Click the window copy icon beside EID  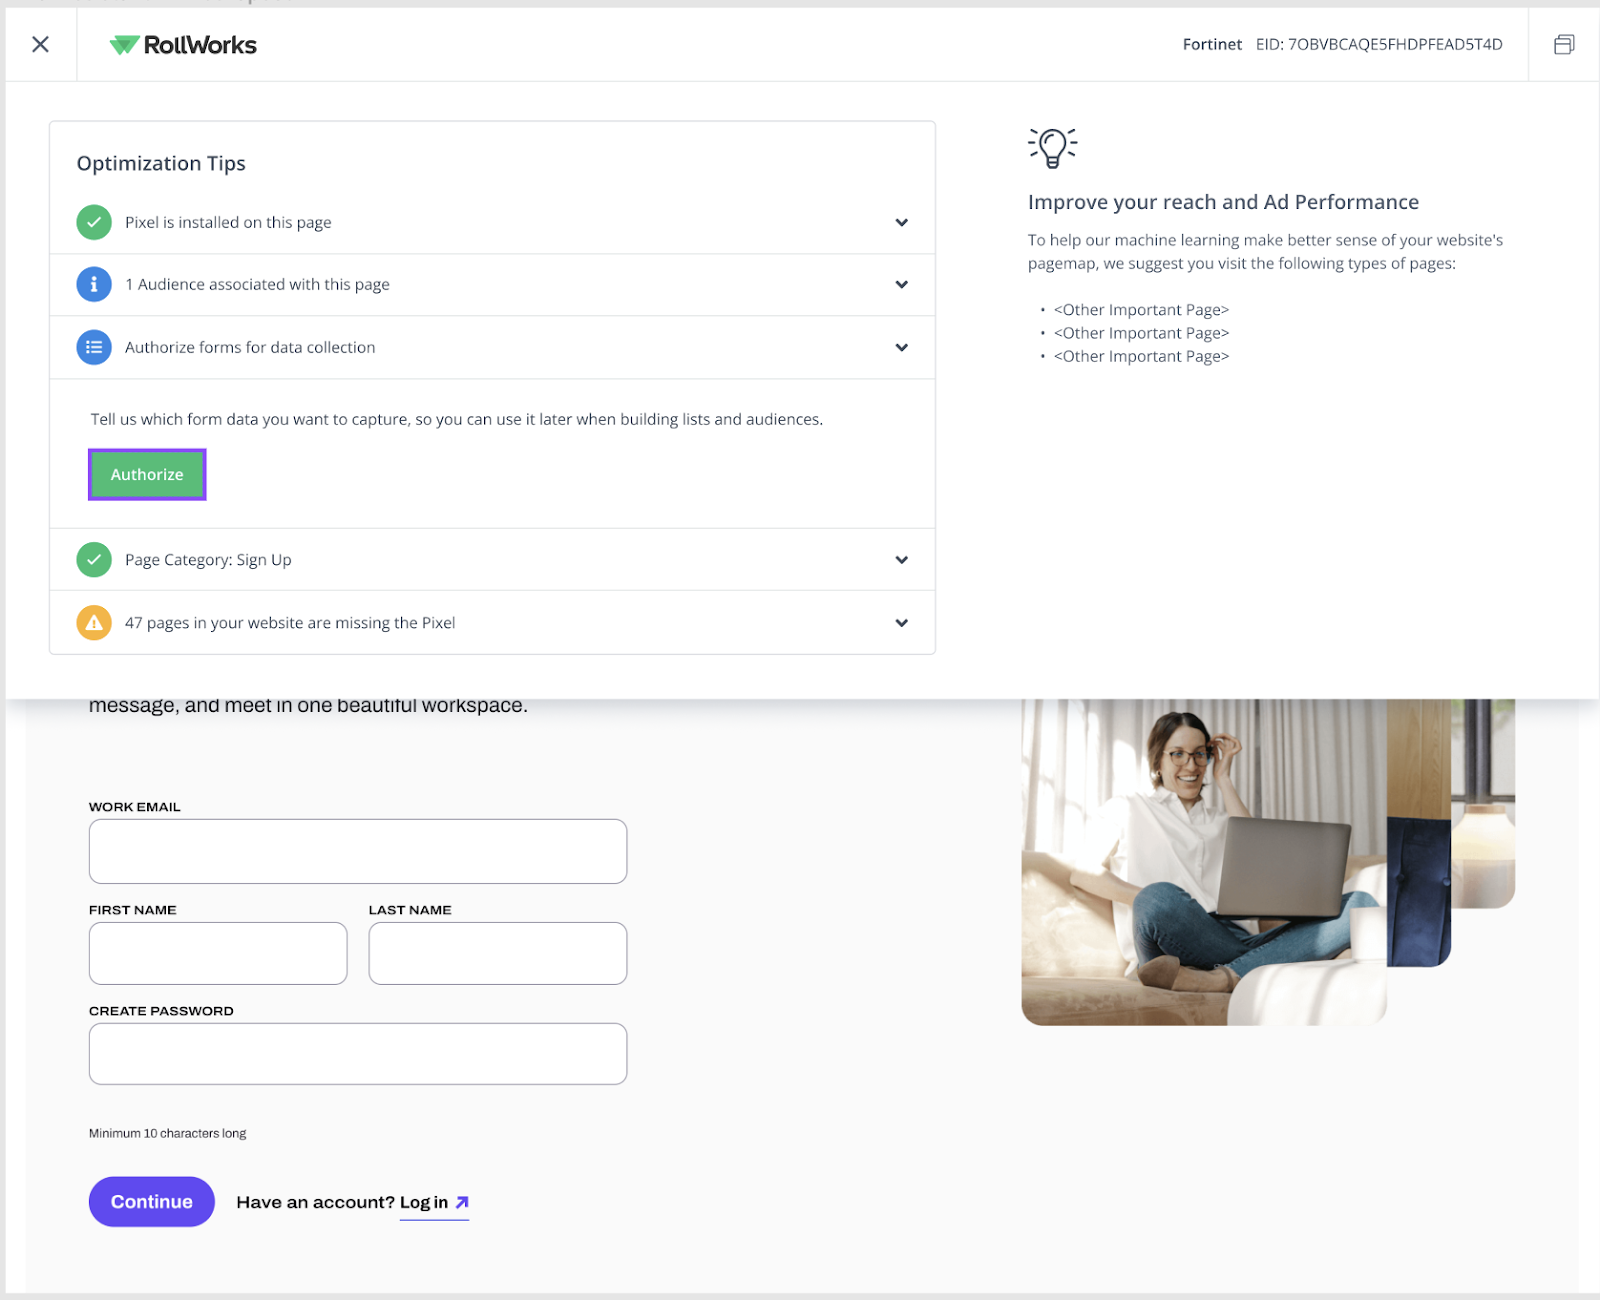click(x=1564, y=44)
